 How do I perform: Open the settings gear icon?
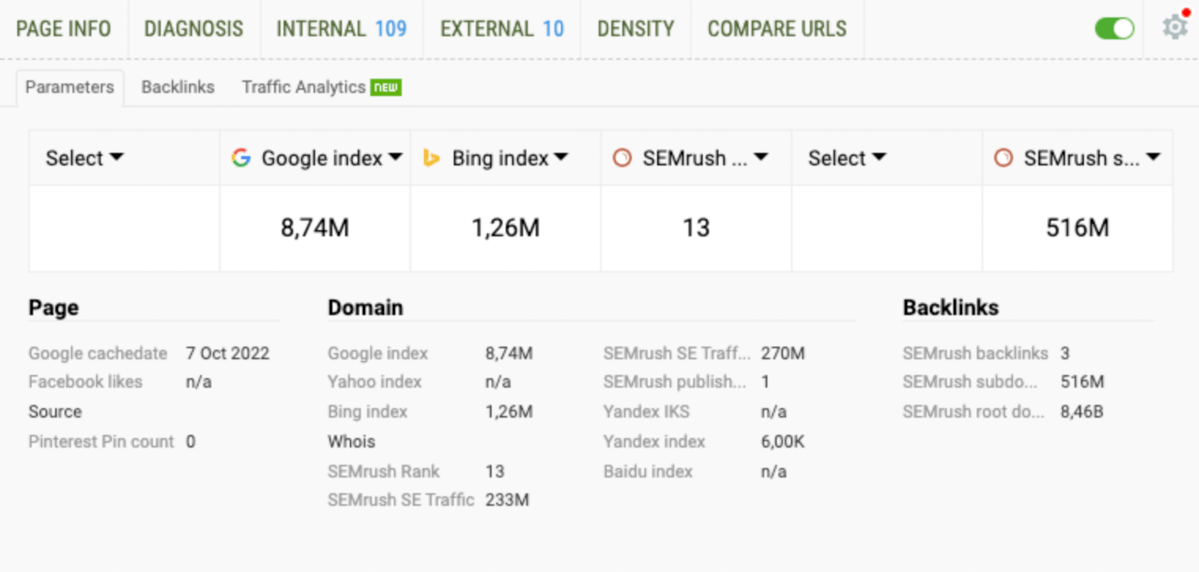1175,28
